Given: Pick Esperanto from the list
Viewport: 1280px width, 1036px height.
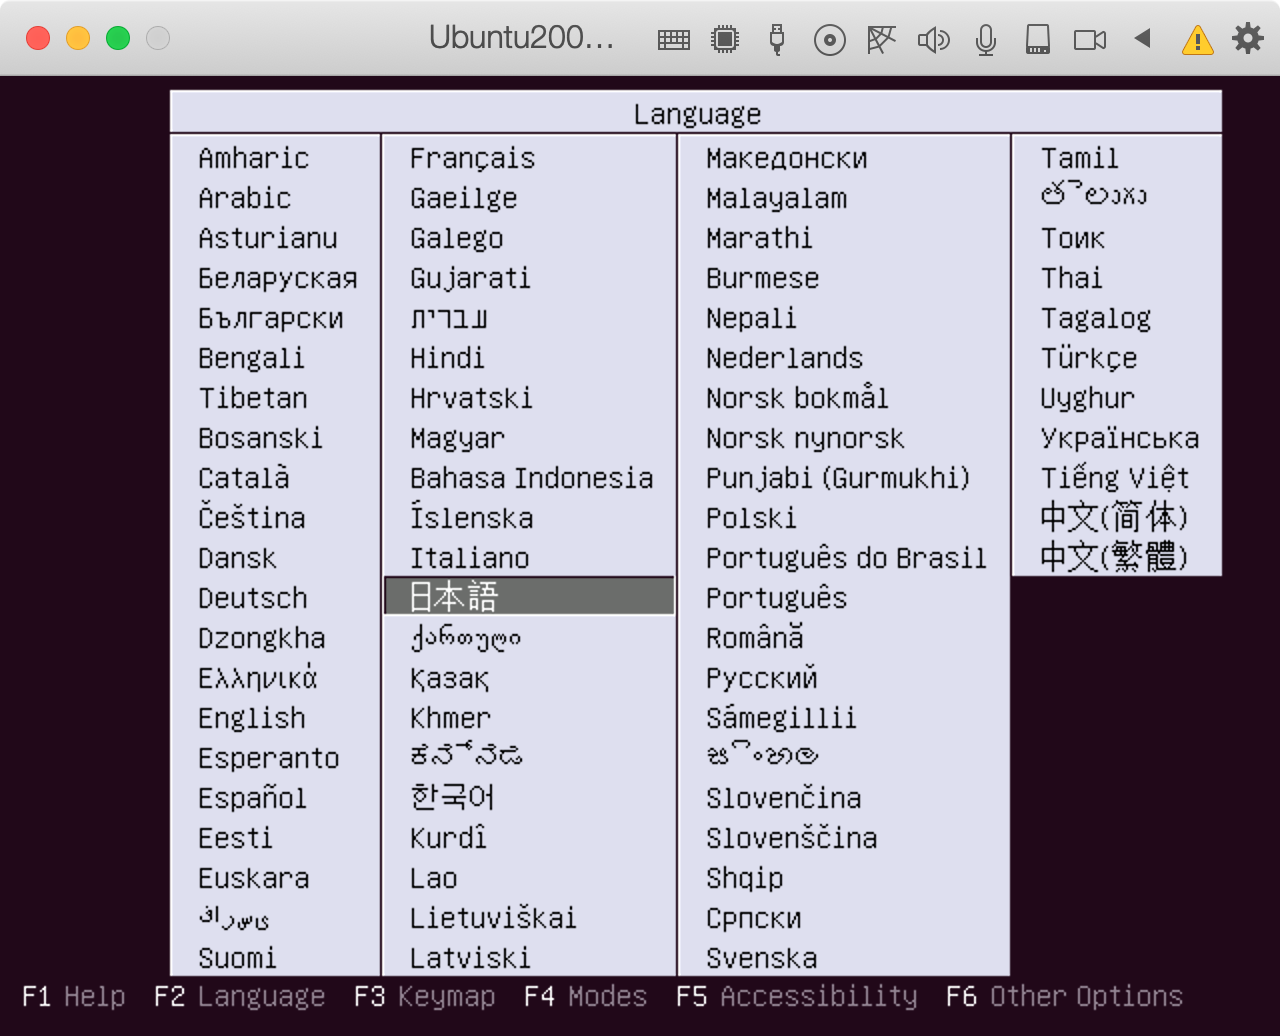Looking at the screenshot, I should pos(269,758).
